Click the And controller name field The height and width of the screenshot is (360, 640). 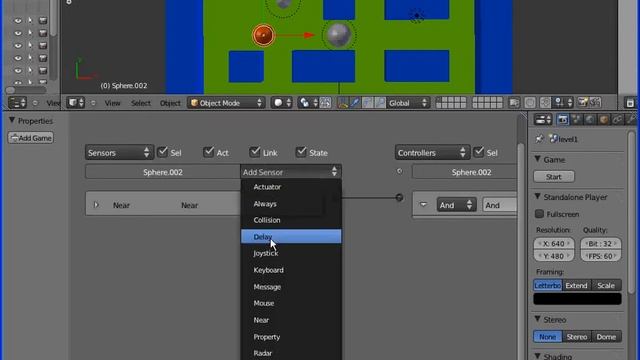(500, 205)
